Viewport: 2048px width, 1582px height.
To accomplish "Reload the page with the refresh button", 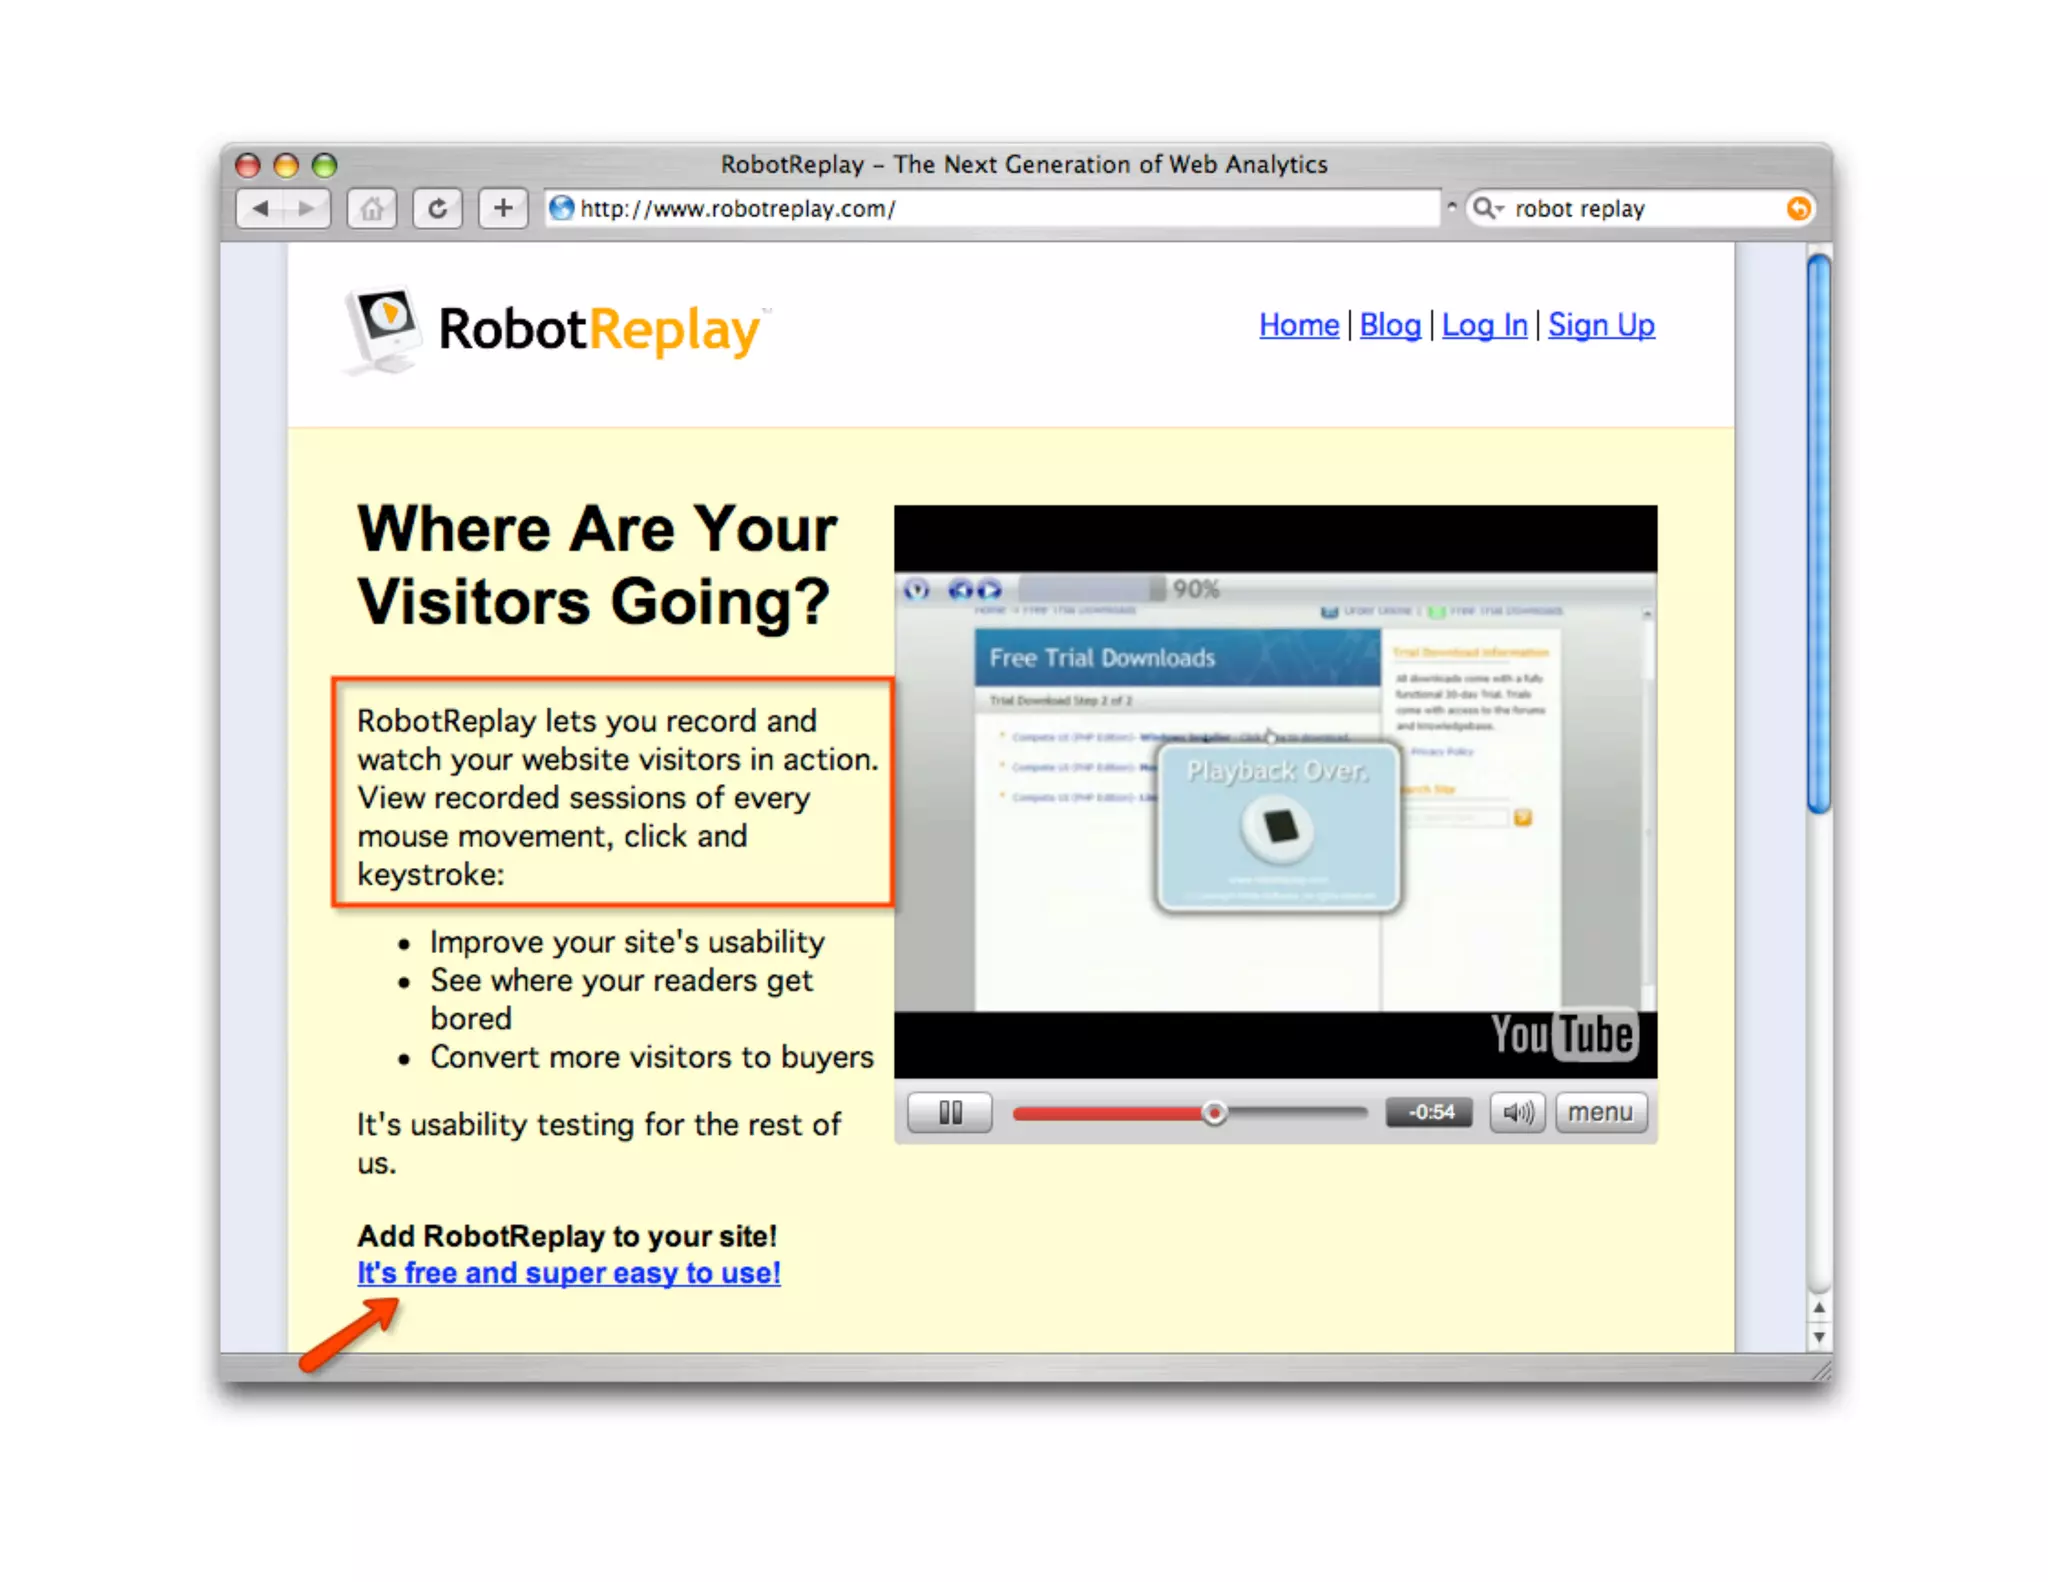I will coord(438,209).
